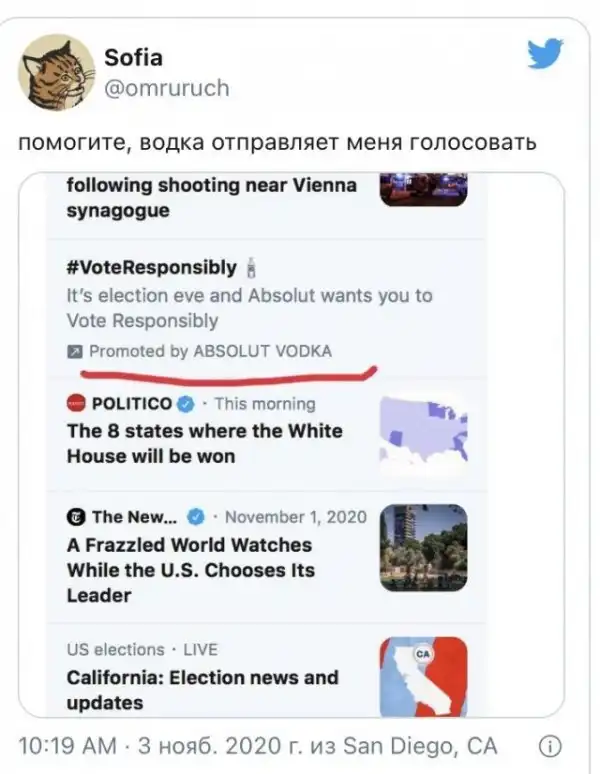The height and width of the screenshot is (774, 600).
Task: Open California election news and updates
Action: coord(202,690)
